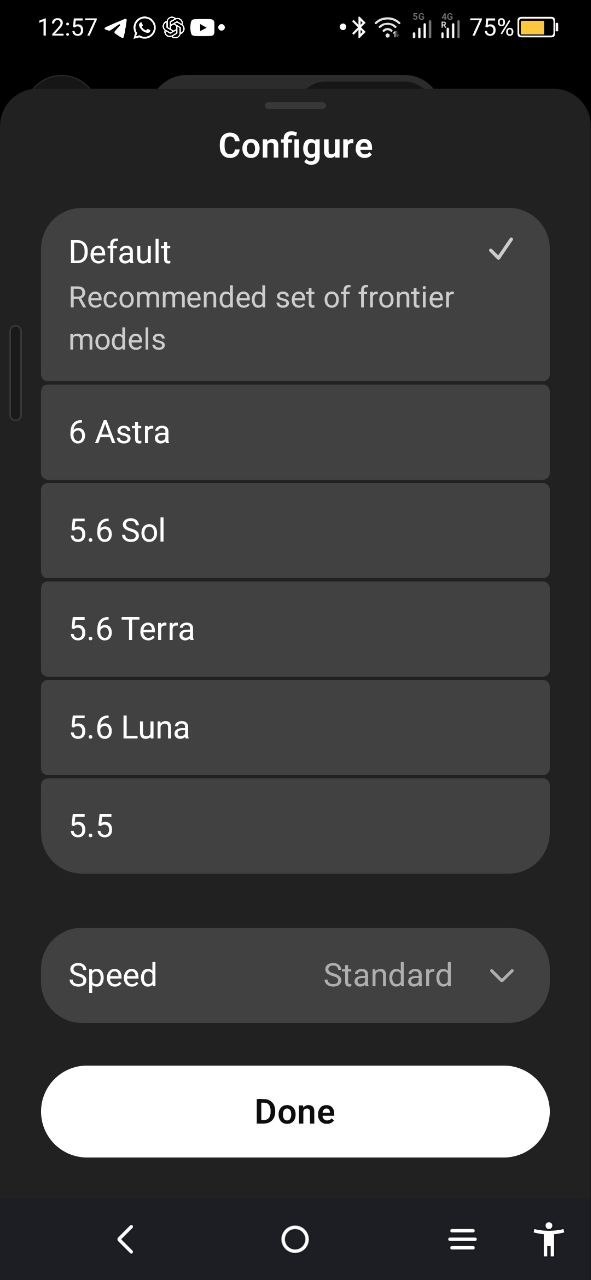The image size is (591, 1280).
Task: Tap the sheet drag handle above Configure
Action: point(295,105)
